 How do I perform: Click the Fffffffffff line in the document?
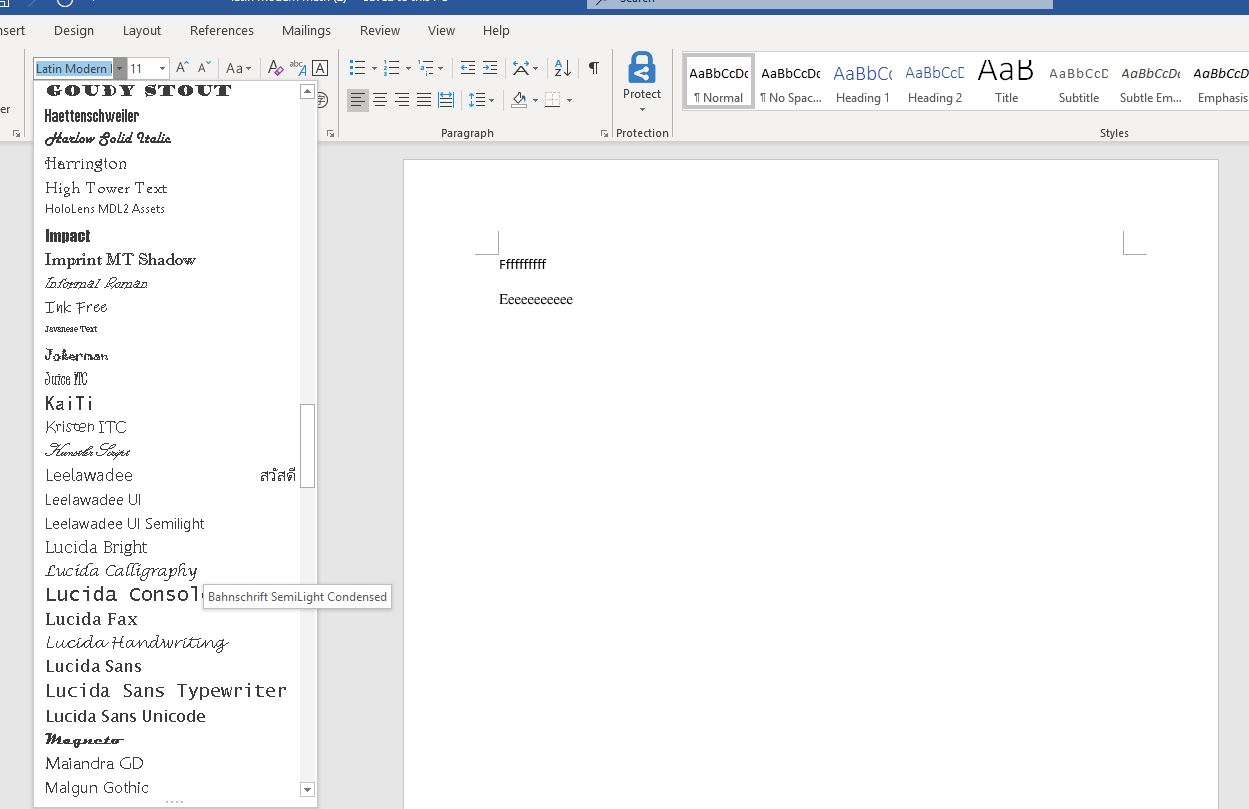[x=523, y=264]
